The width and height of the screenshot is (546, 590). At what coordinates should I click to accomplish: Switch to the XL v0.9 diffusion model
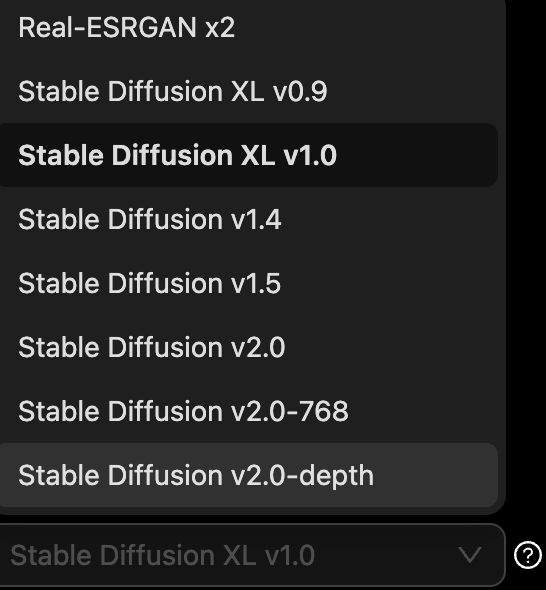(248, 91)
